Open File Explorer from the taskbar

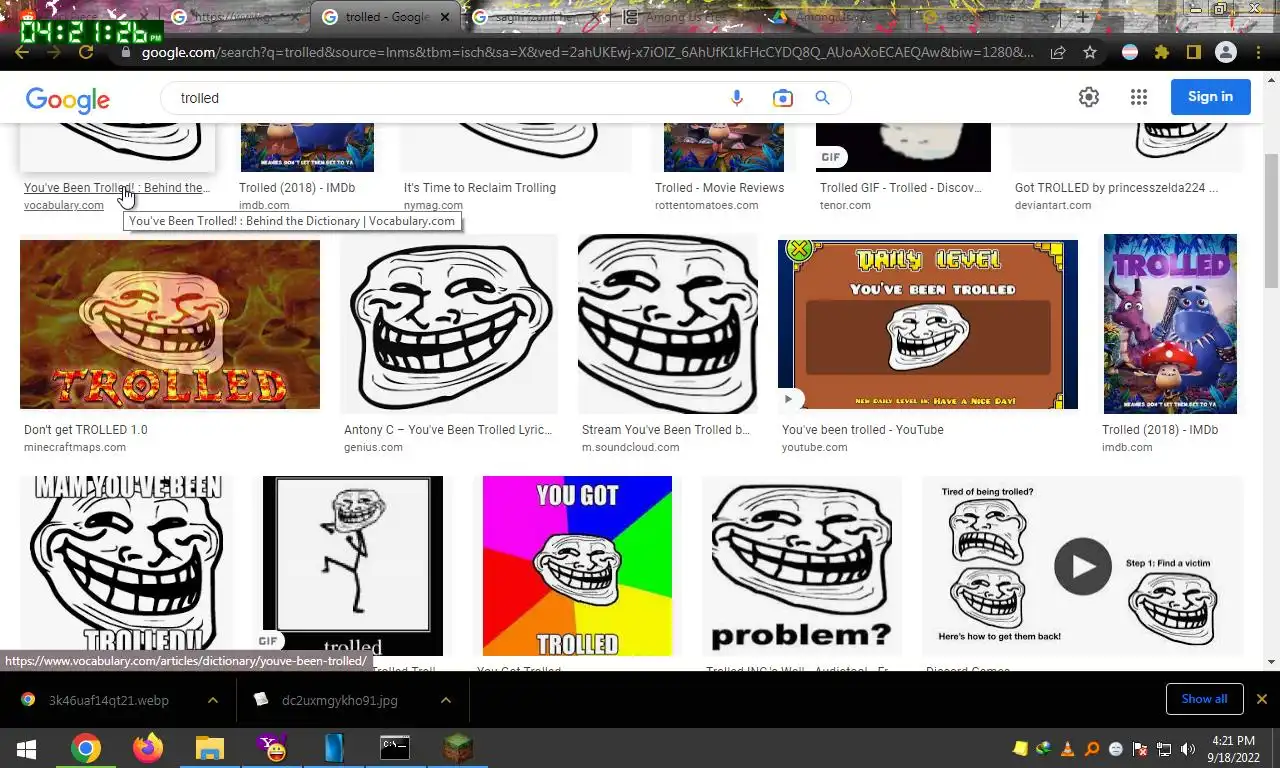click(210, 749)
